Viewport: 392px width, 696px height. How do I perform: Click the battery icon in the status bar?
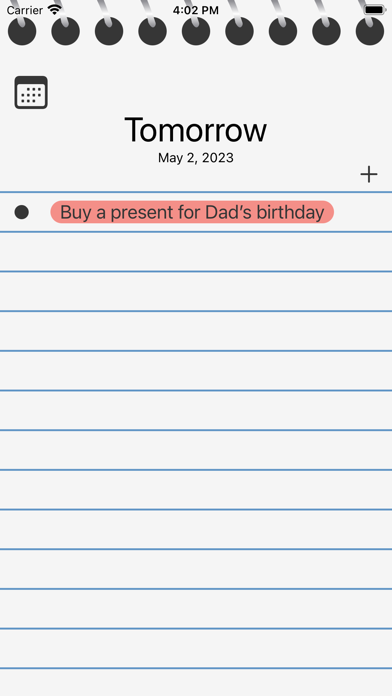[375, 10]
